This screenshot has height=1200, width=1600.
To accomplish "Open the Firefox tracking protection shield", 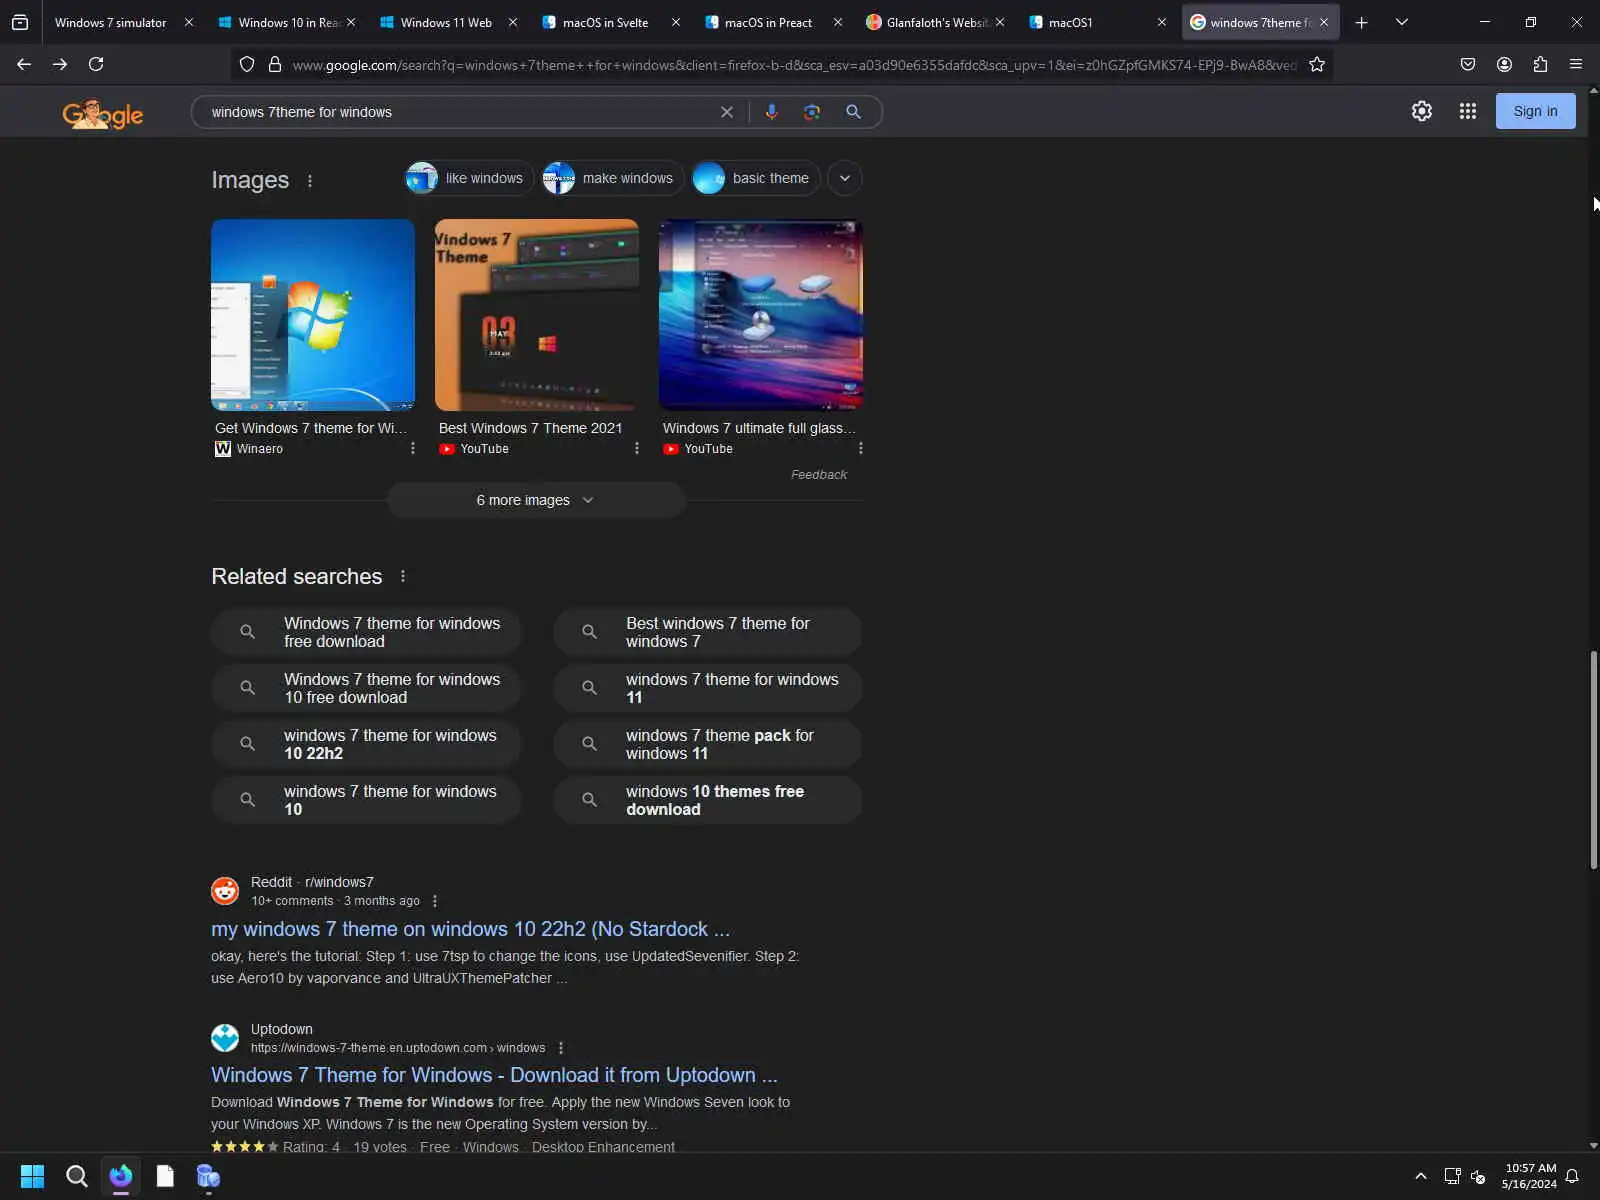I will [x=247, y=64].
